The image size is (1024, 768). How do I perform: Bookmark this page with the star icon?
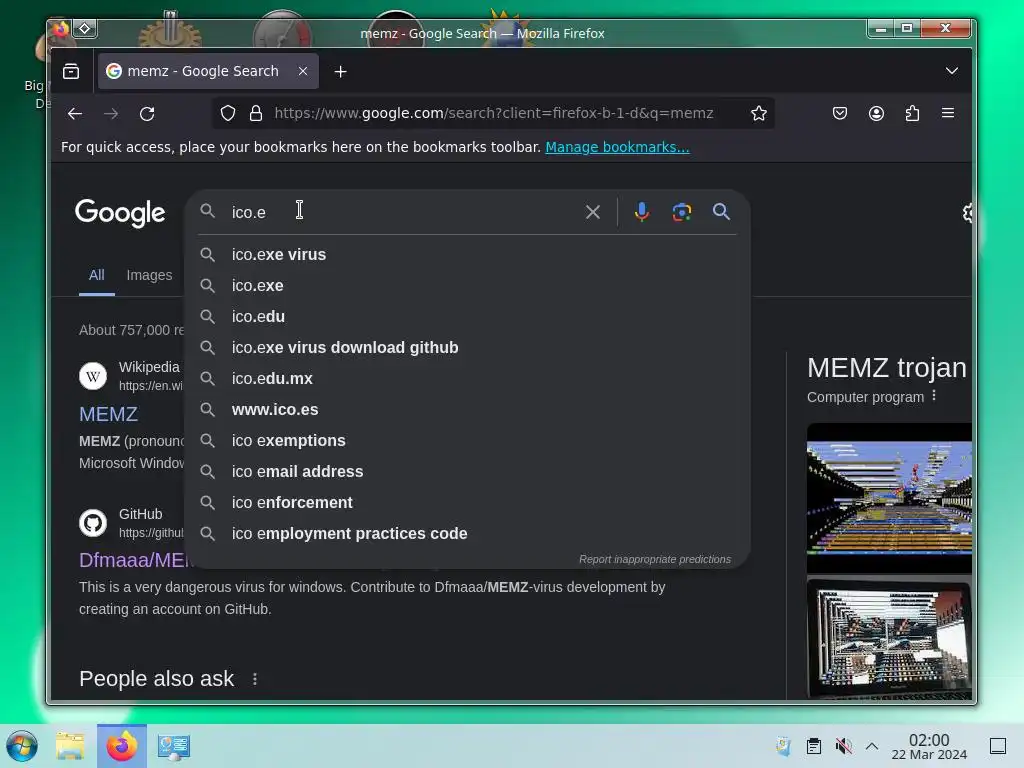(759, 114)
